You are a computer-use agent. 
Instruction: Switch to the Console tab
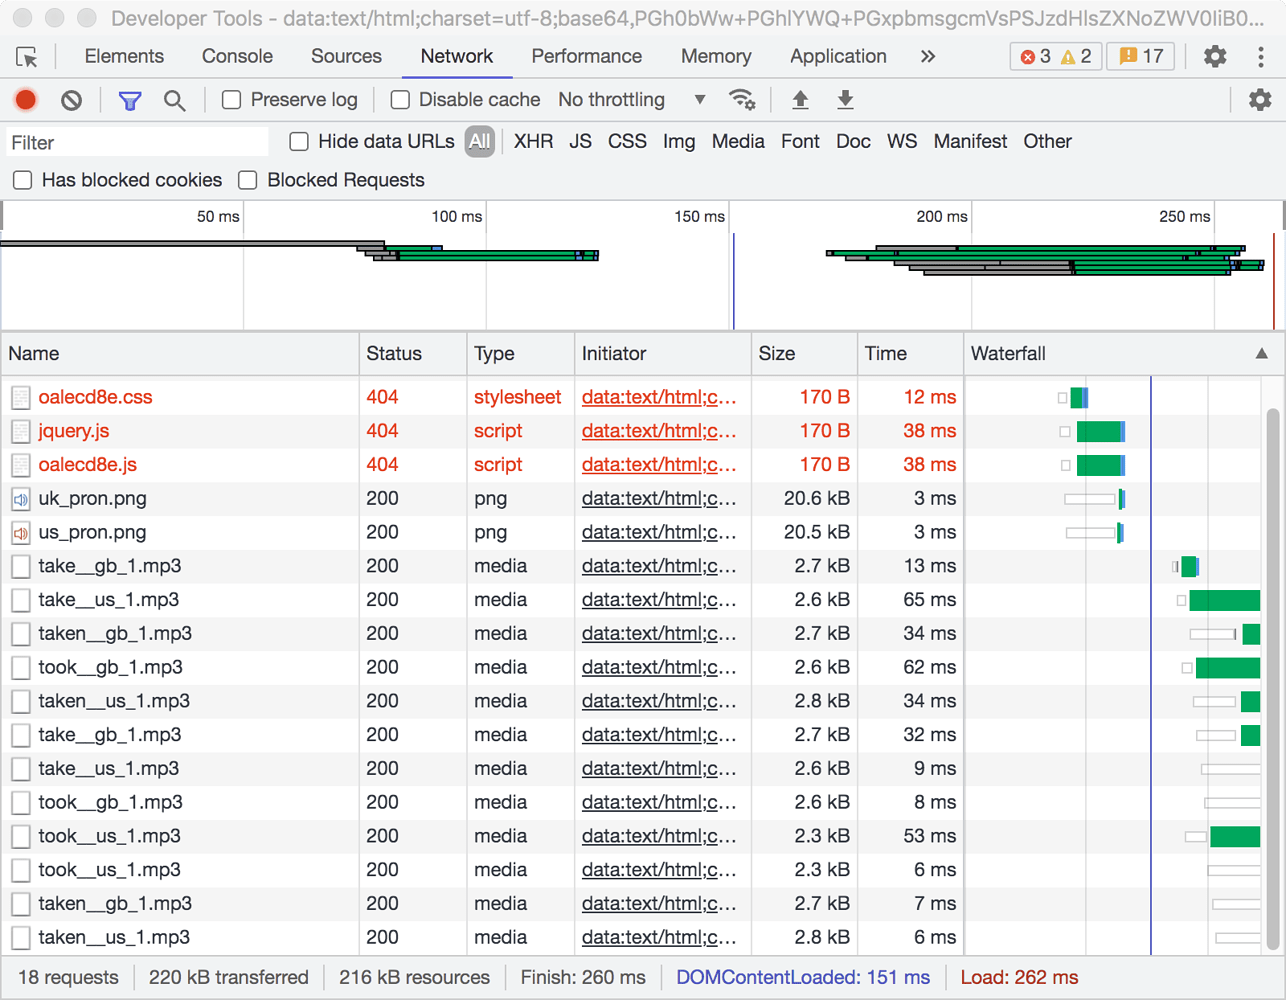237,57
